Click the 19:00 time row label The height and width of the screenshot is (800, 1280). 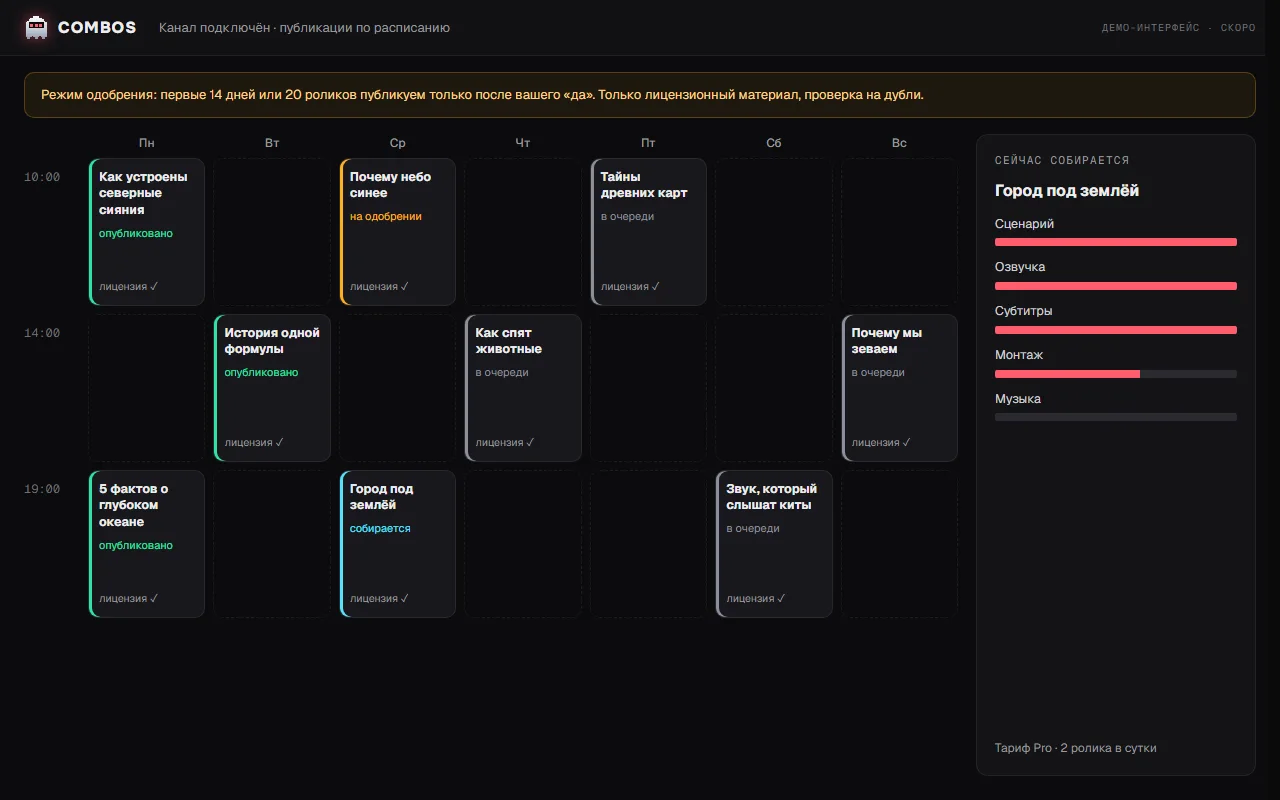[42, 489]
